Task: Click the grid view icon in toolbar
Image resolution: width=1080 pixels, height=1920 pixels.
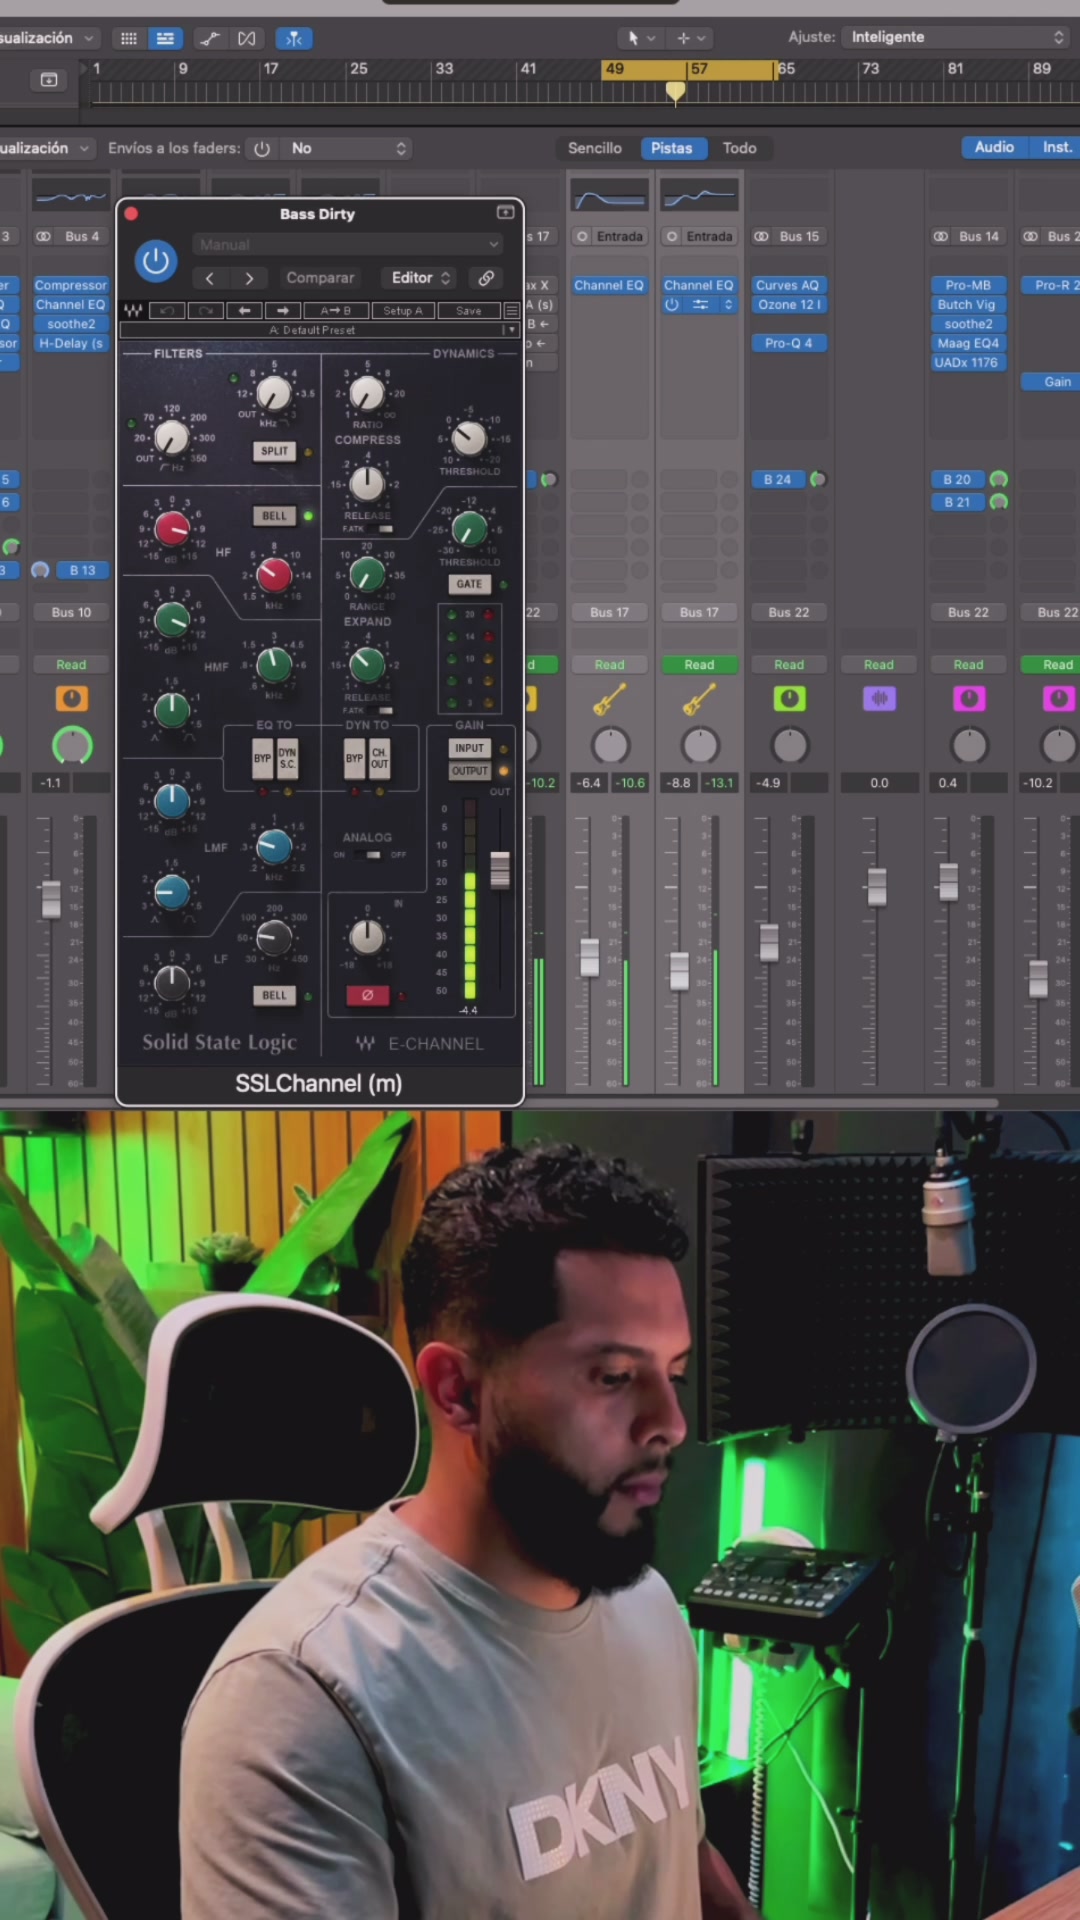Action: (128, 38)
